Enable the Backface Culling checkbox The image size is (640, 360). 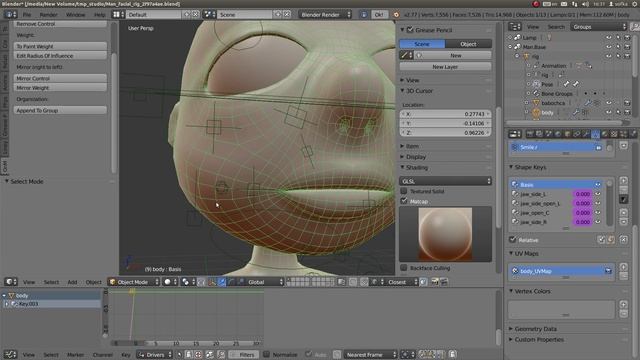pyautogui.click(x=404, y=268)
